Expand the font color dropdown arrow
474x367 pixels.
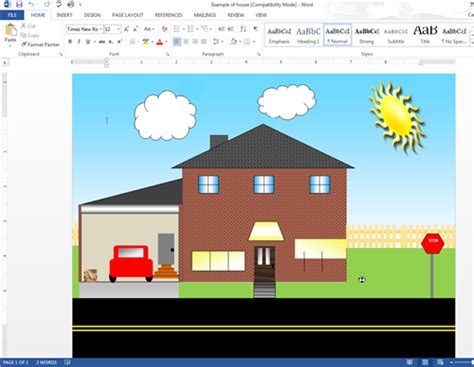(x=166, y=42)
